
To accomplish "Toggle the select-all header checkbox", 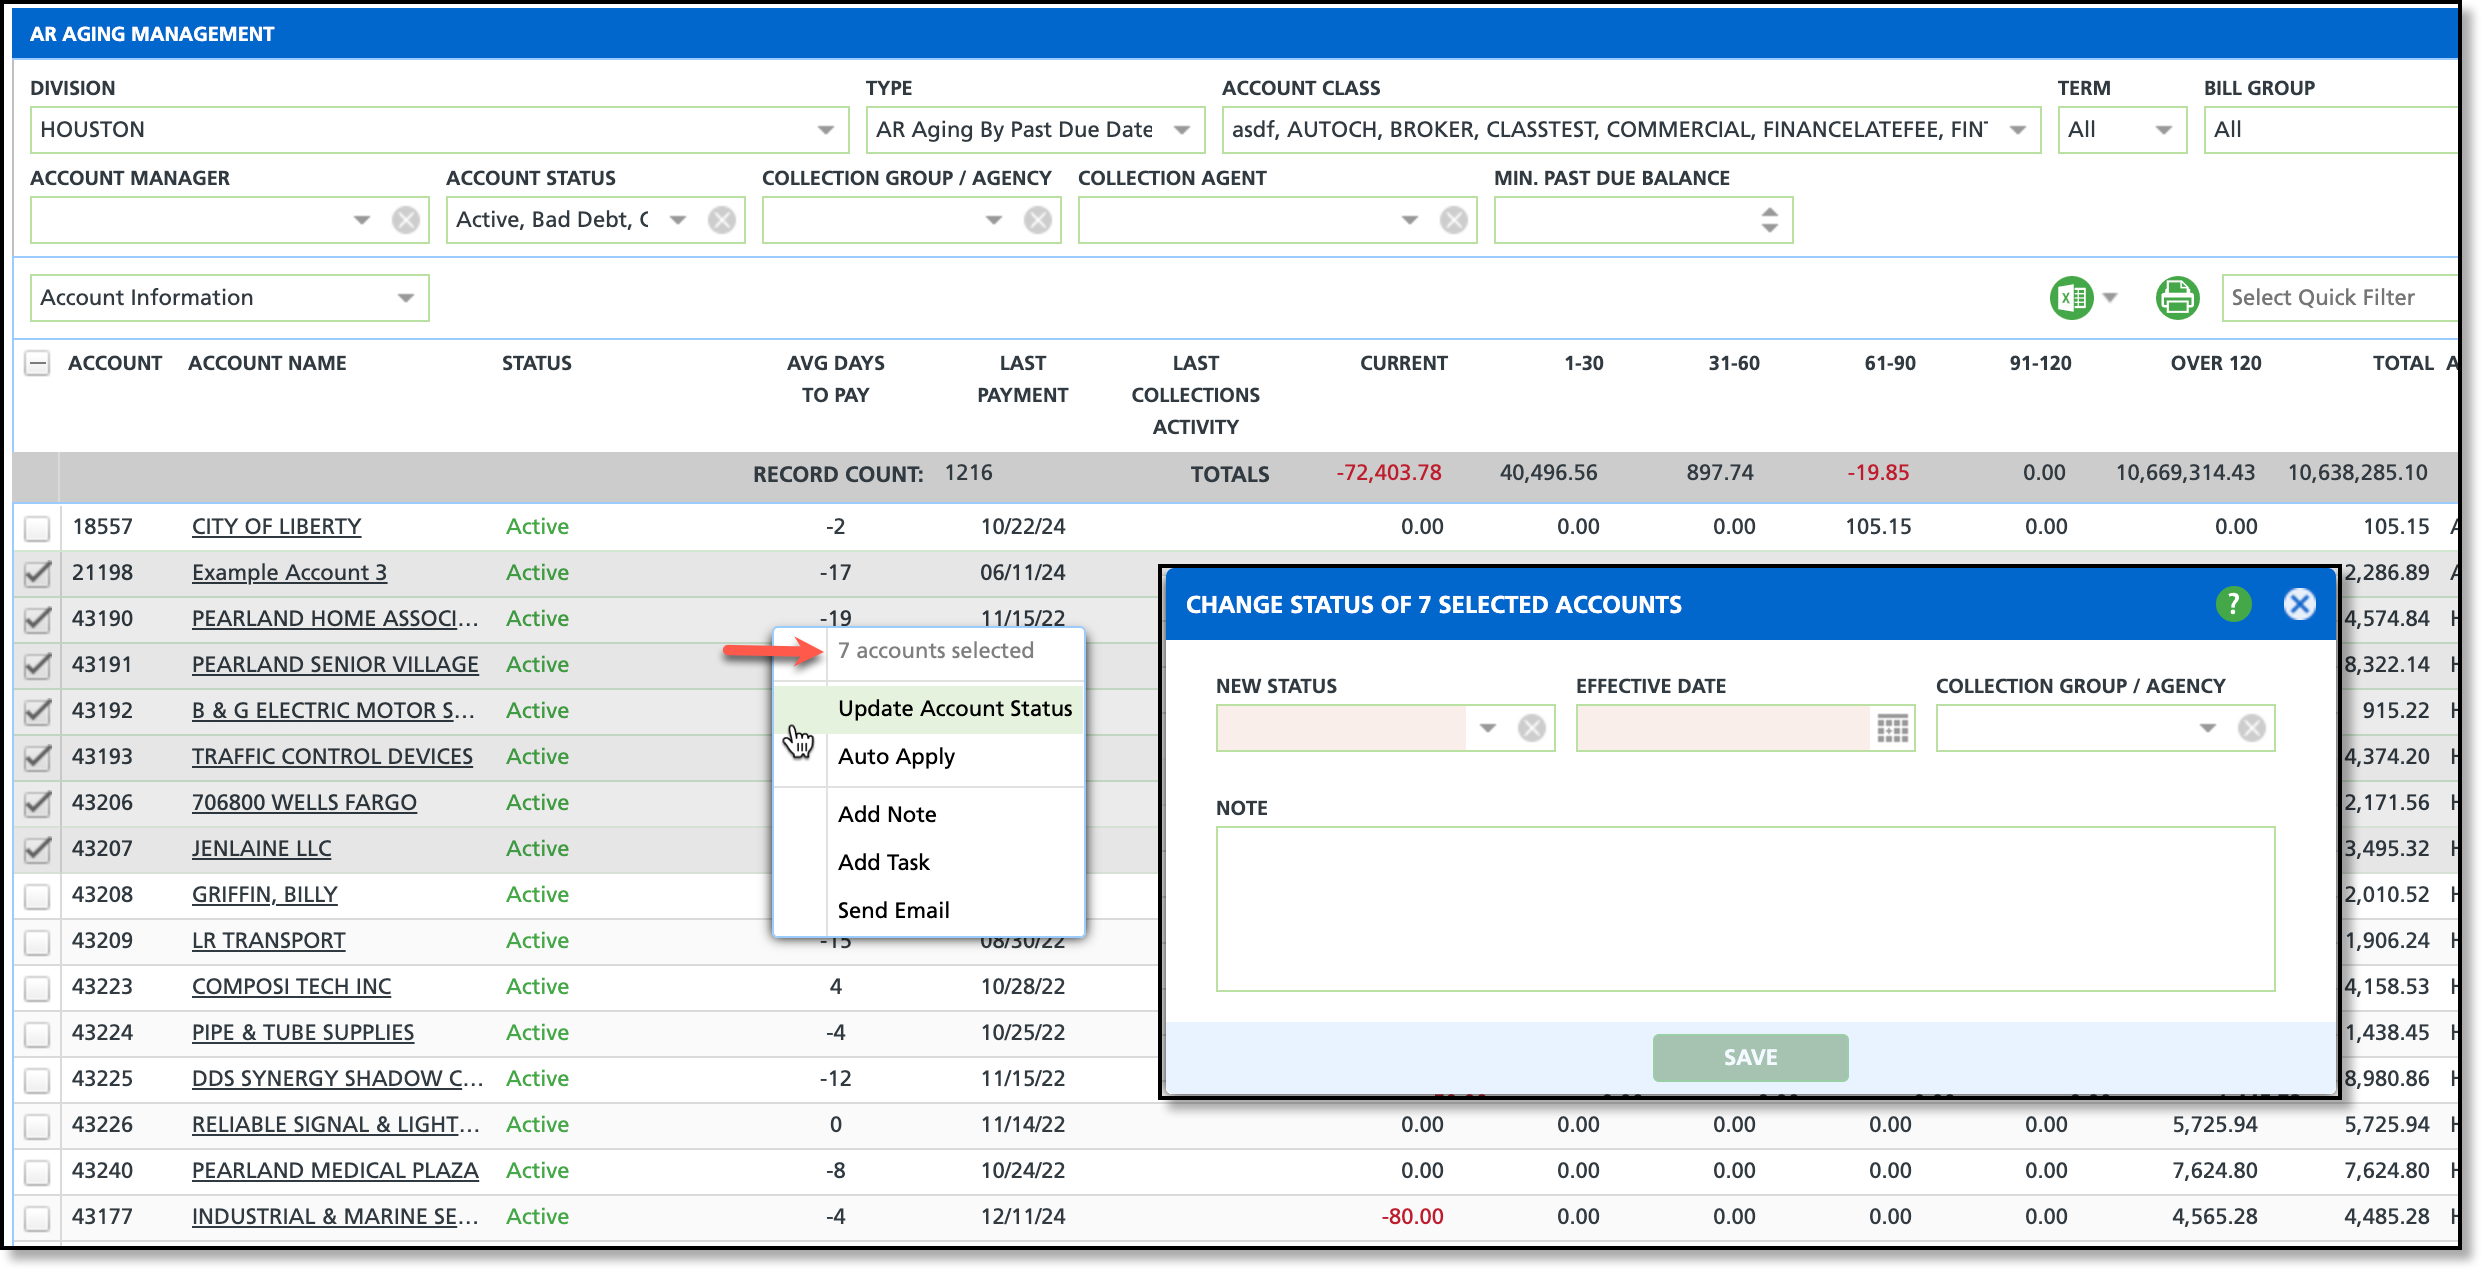I will coord(37,363).
